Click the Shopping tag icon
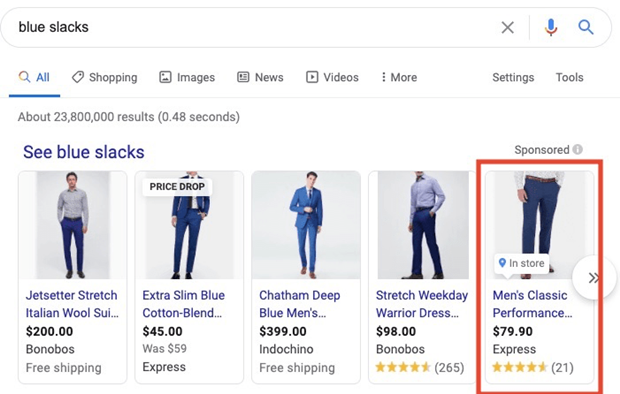 coord(78,77)
